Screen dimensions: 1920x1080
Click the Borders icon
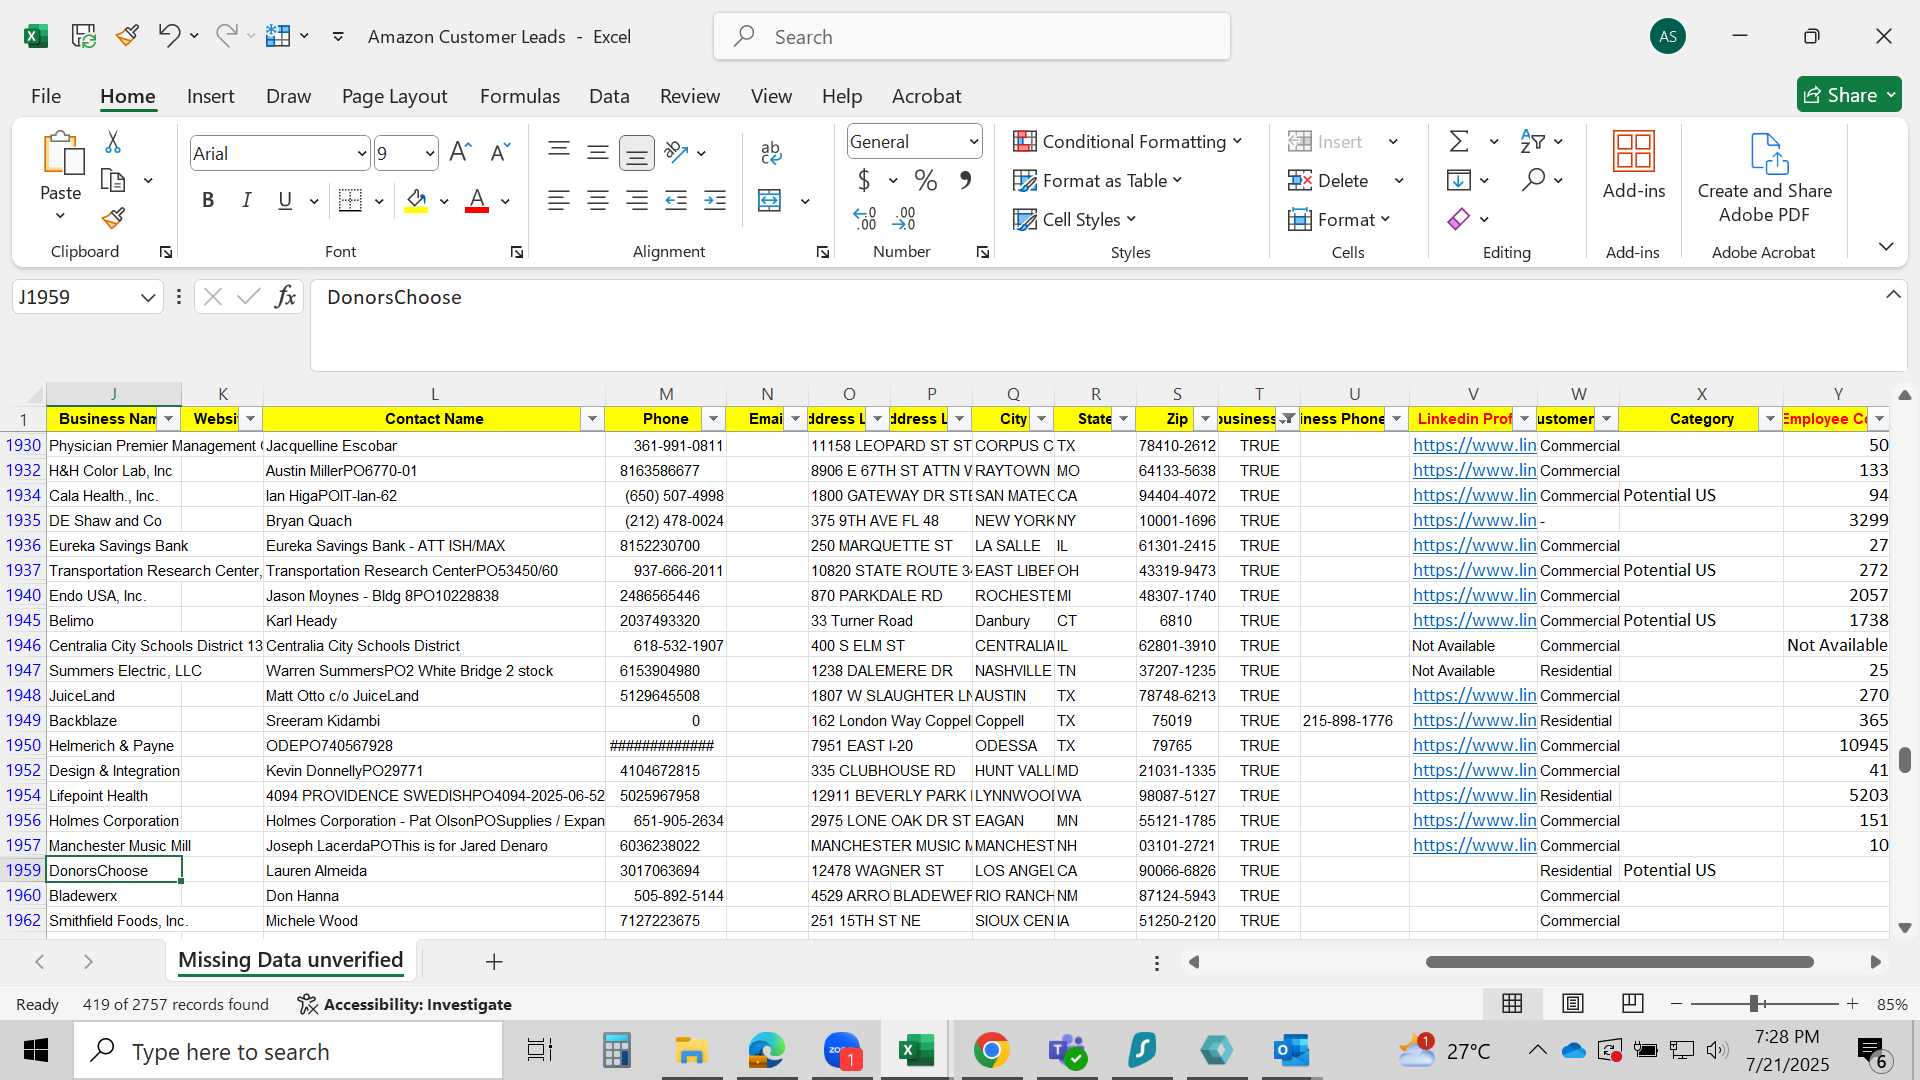pos(350,201)
